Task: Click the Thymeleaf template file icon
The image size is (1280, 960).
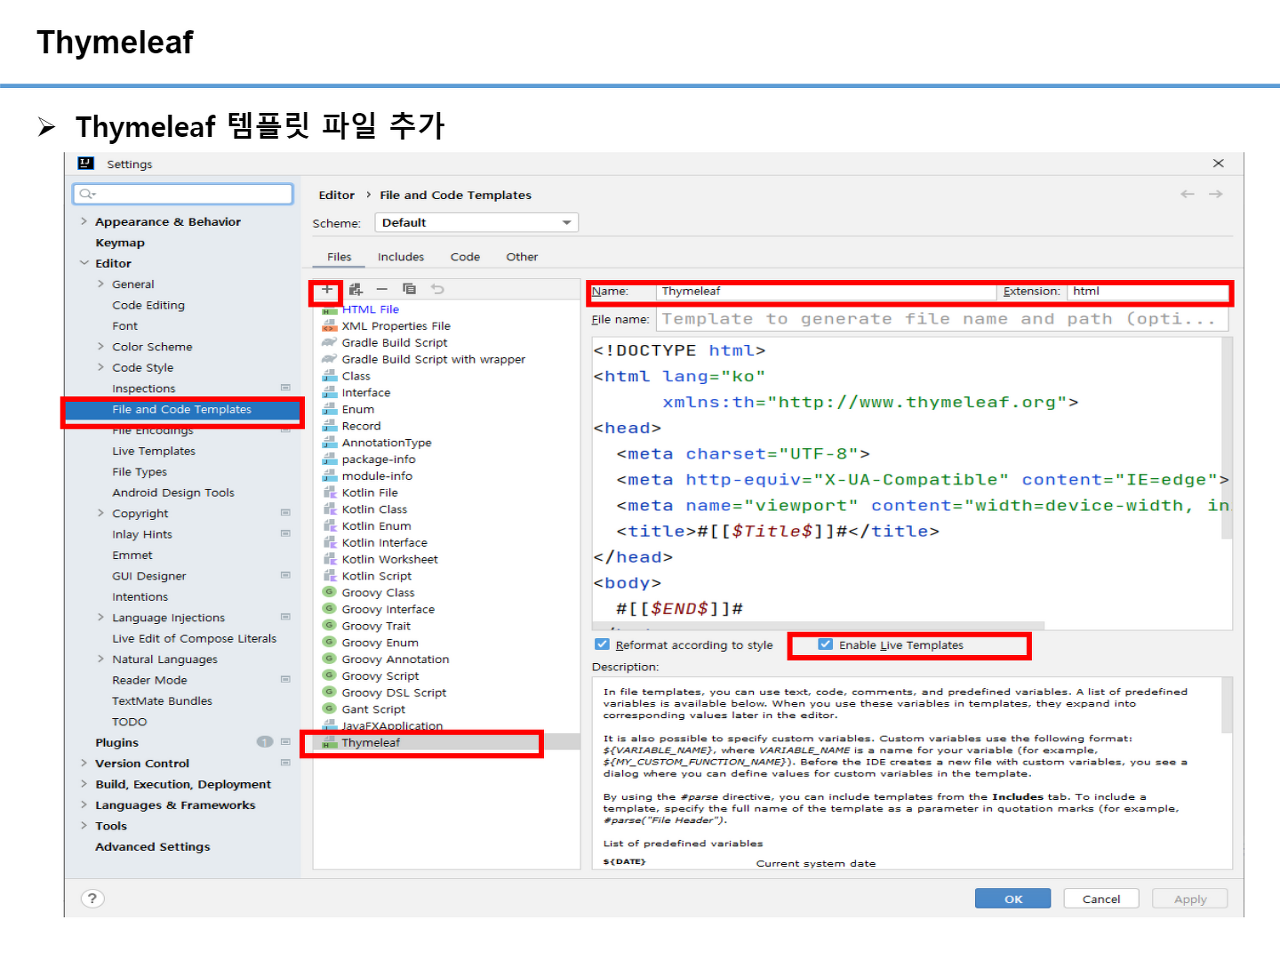Action: point(329,743)
